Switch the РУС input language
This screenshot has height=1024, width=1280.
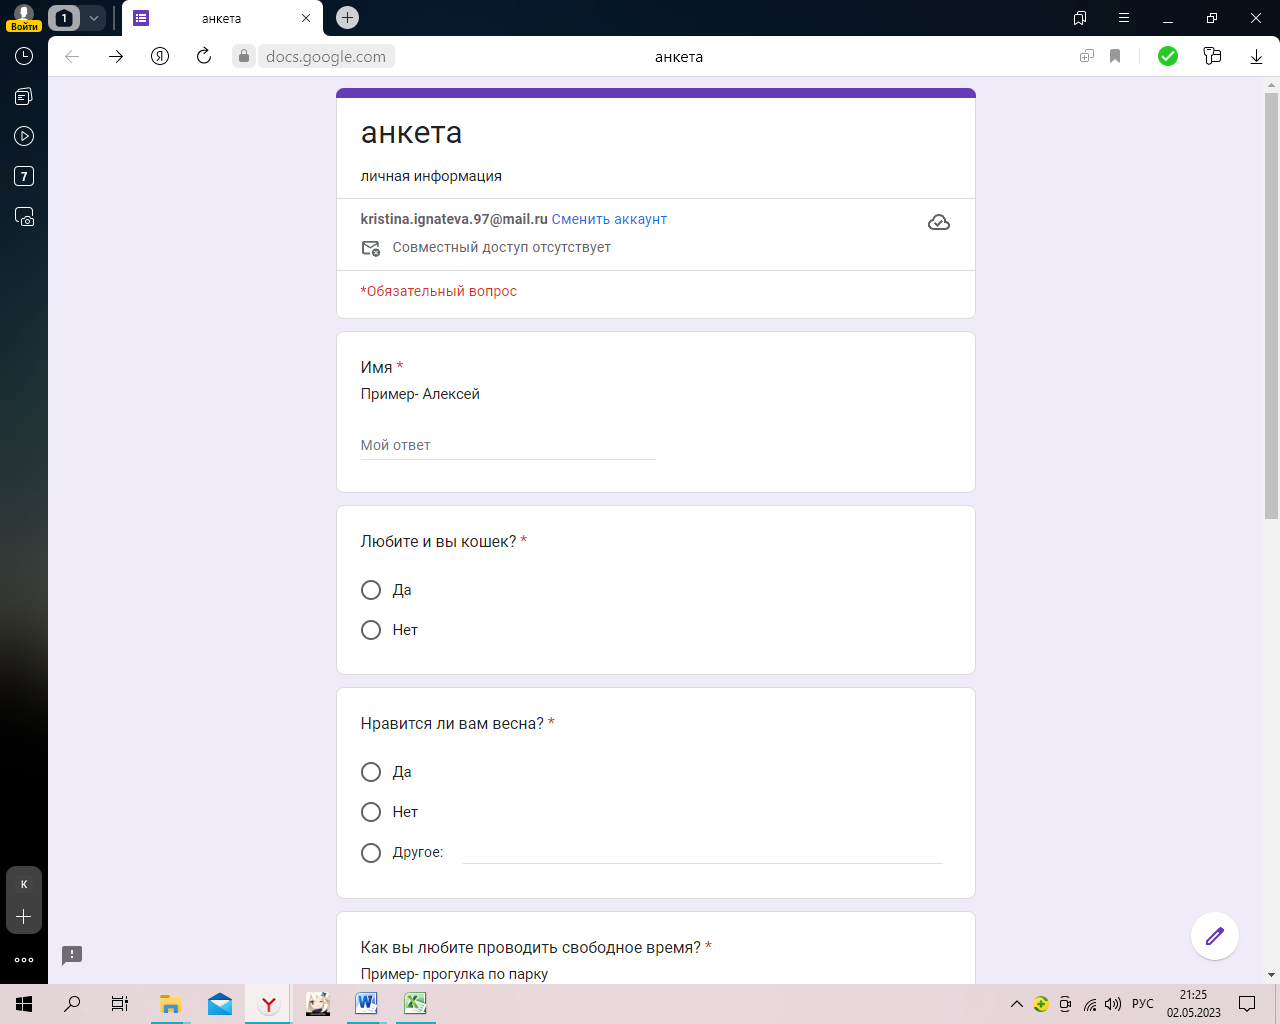(x=1143, y=1004)
